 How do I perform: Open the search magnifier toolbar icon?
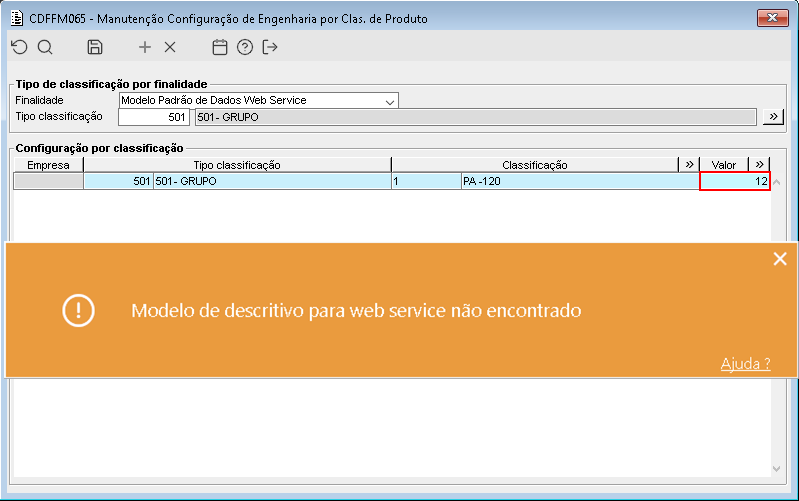click(x=45, y=47)
